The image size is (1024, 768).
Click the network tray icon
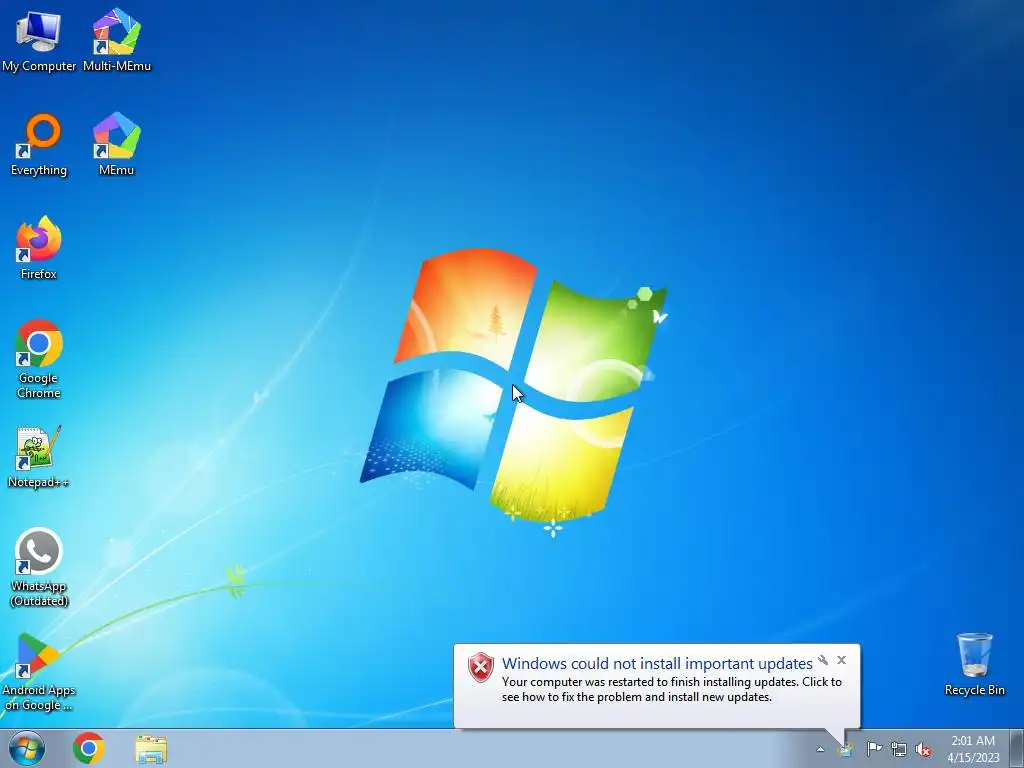point(899,749)
